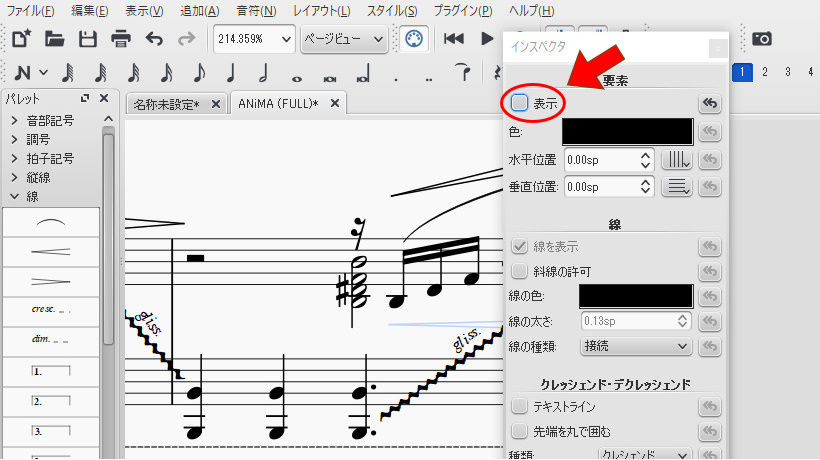The image size is (820, 460).
Task: Toggle the tie tool icon
Action: click(x=462, y=72)
